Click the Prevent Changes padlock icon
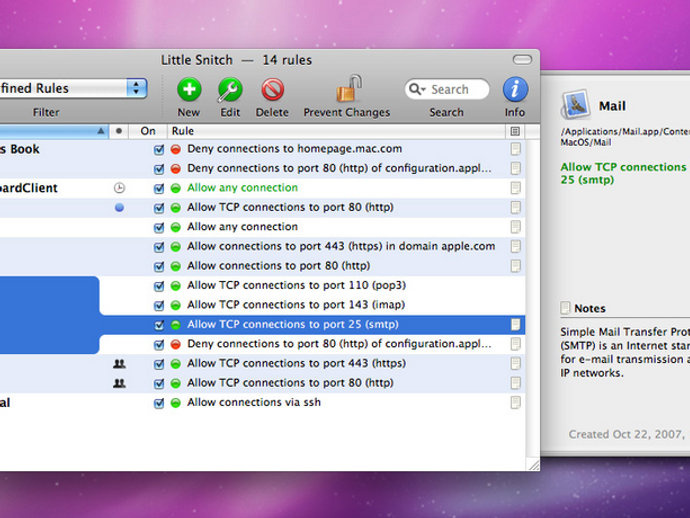 click(349, 88)
